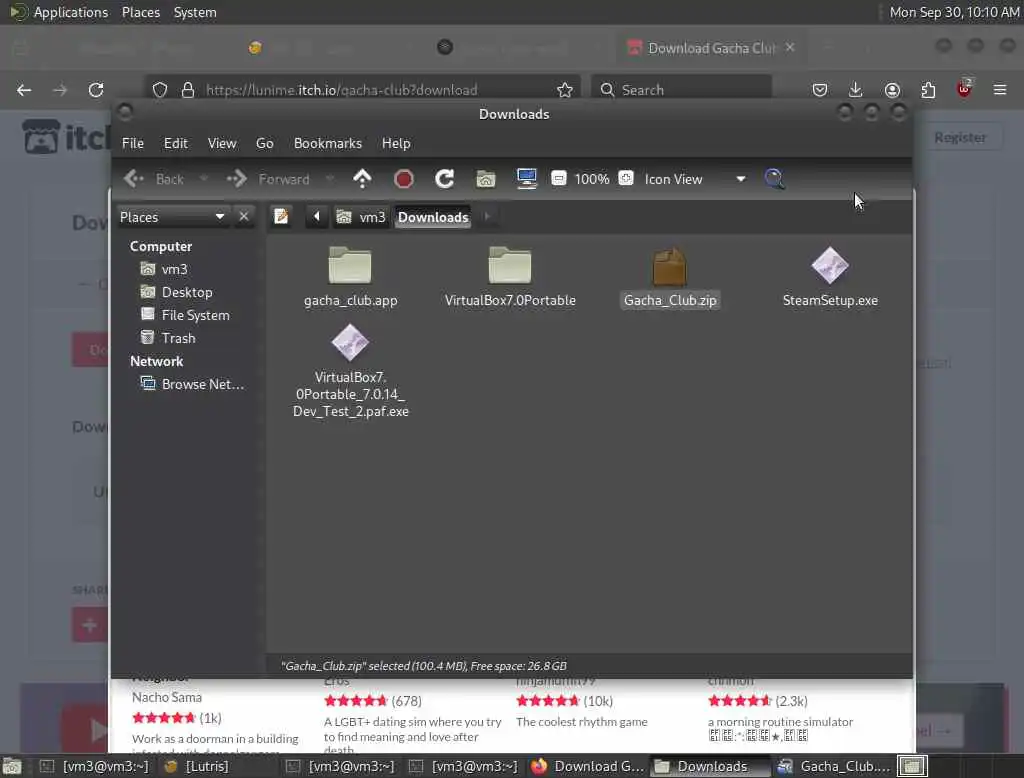Viewport: 1024px width, 778px height.
Task: Select the VirtualBox7.0Portable folder
Action: point(510,277)
